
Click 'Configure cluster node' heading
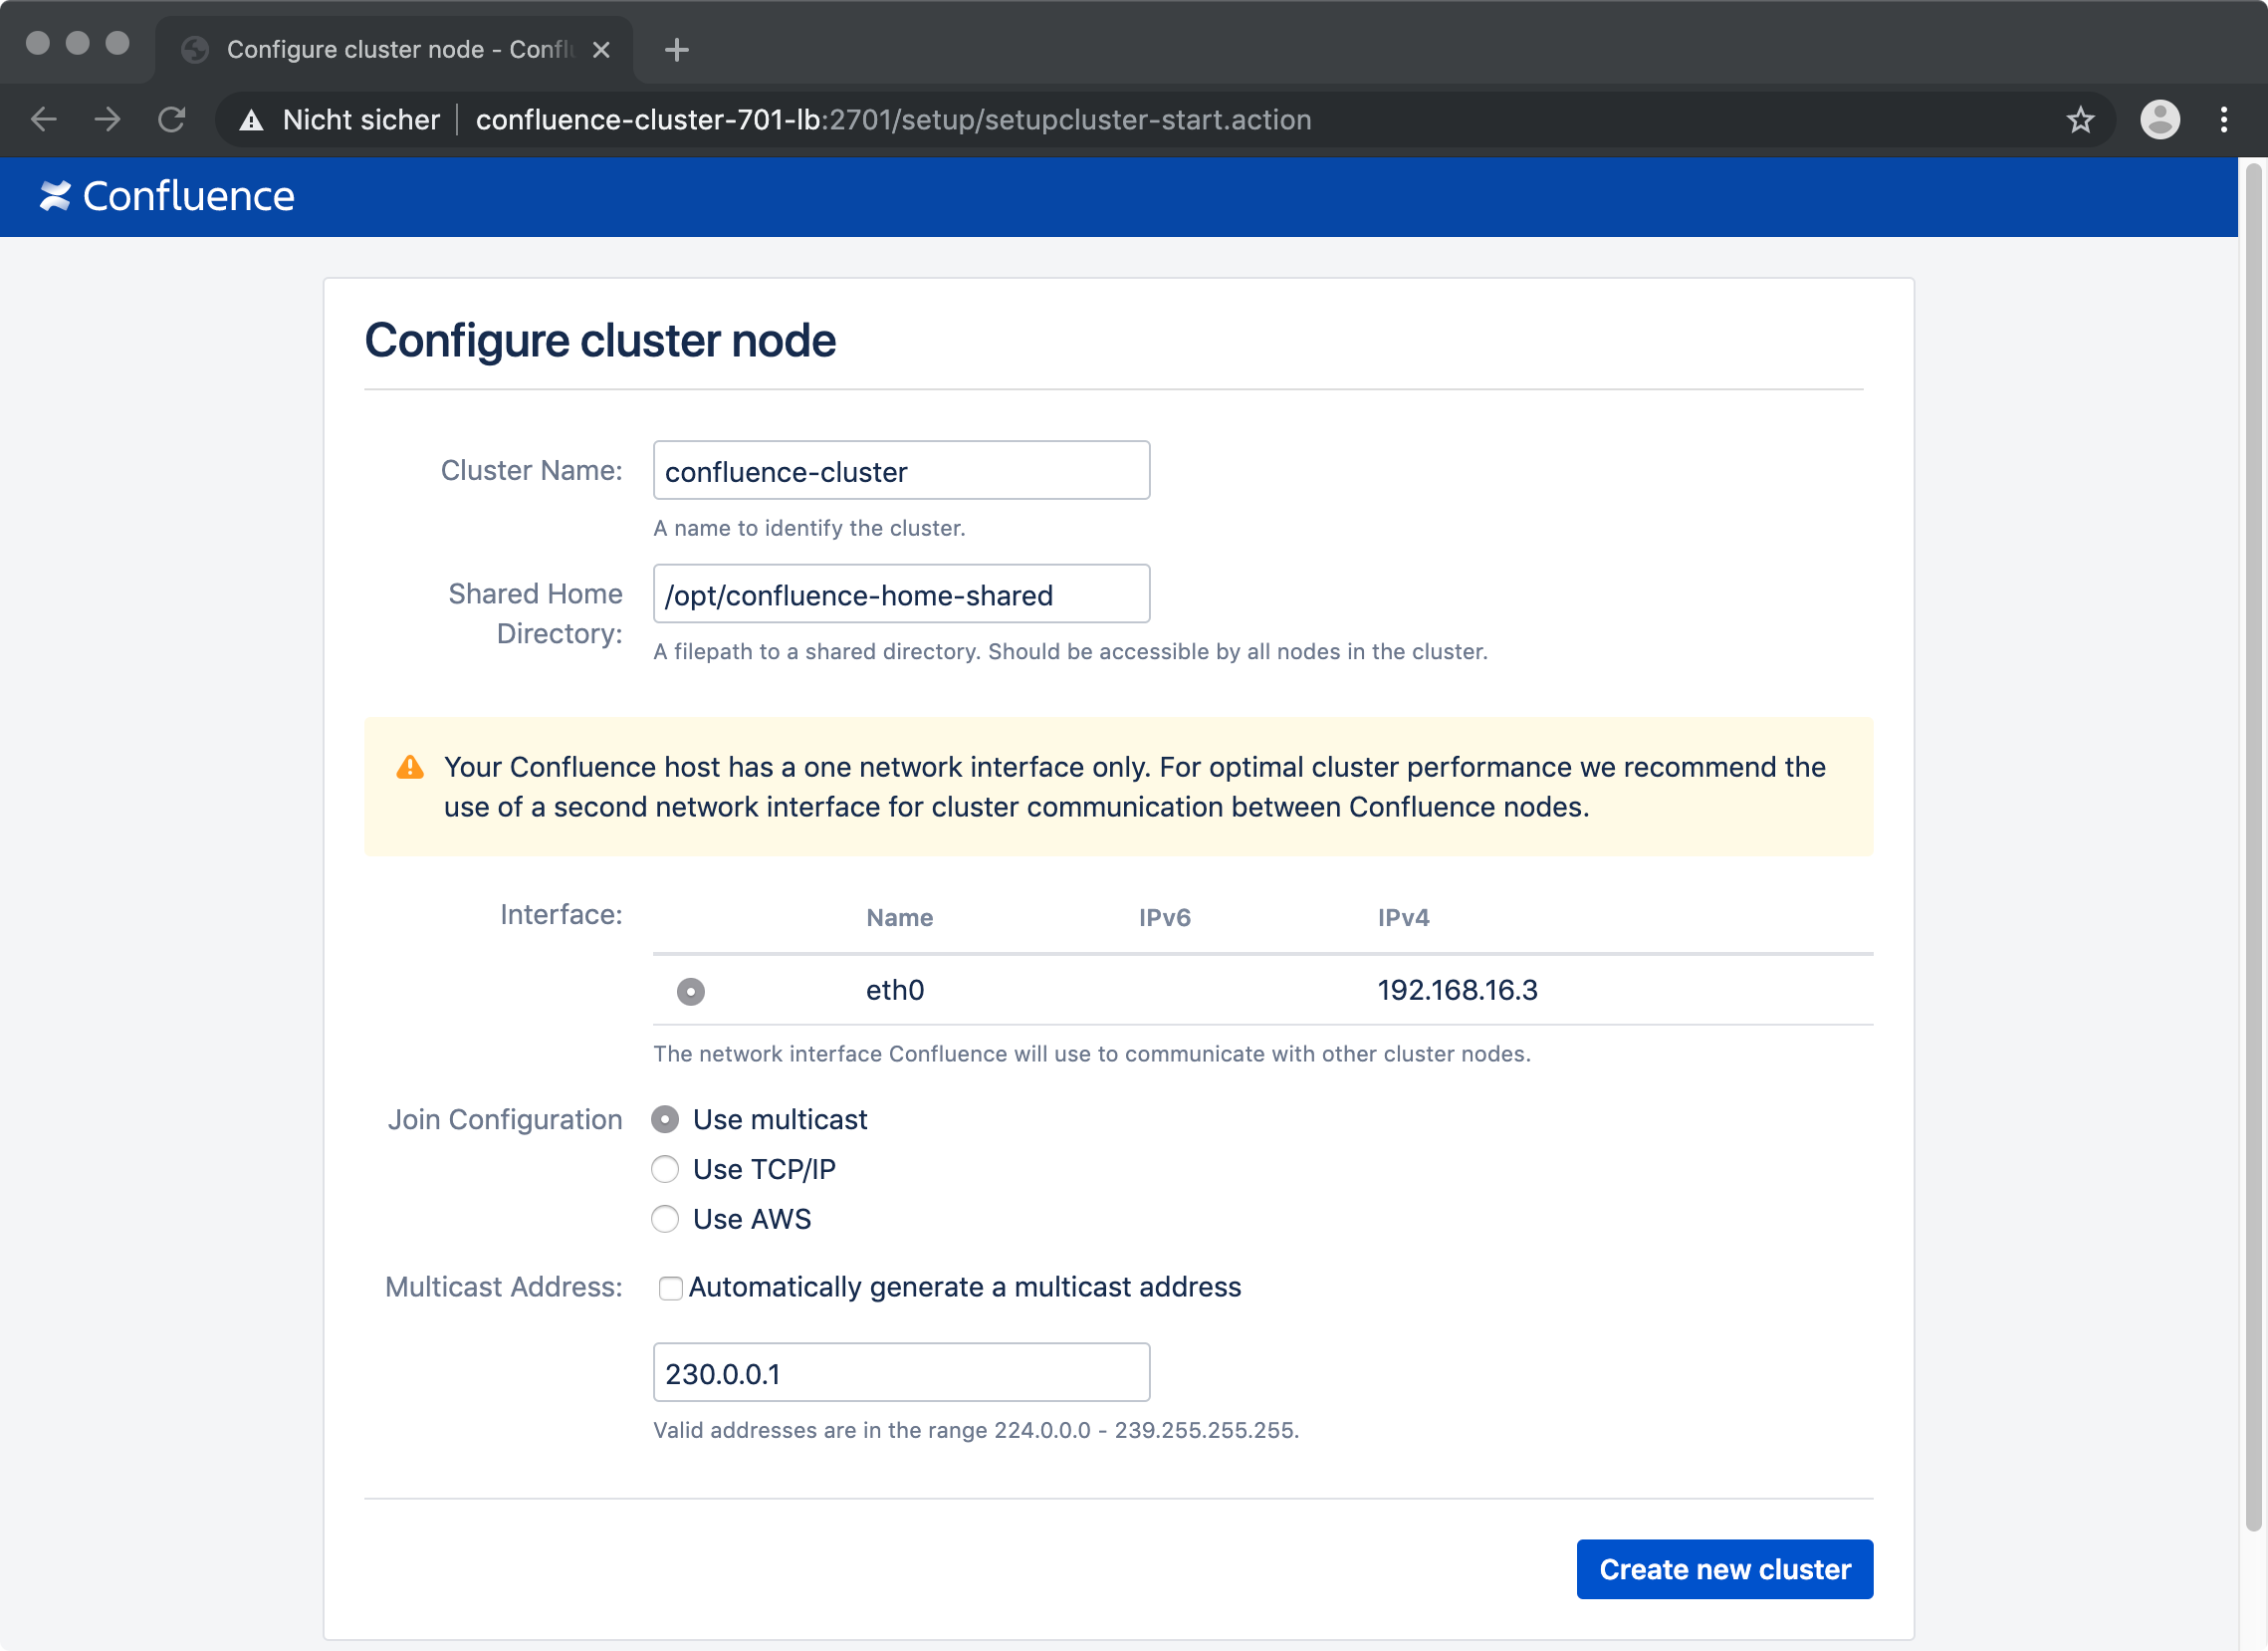[x=600, y=340]
